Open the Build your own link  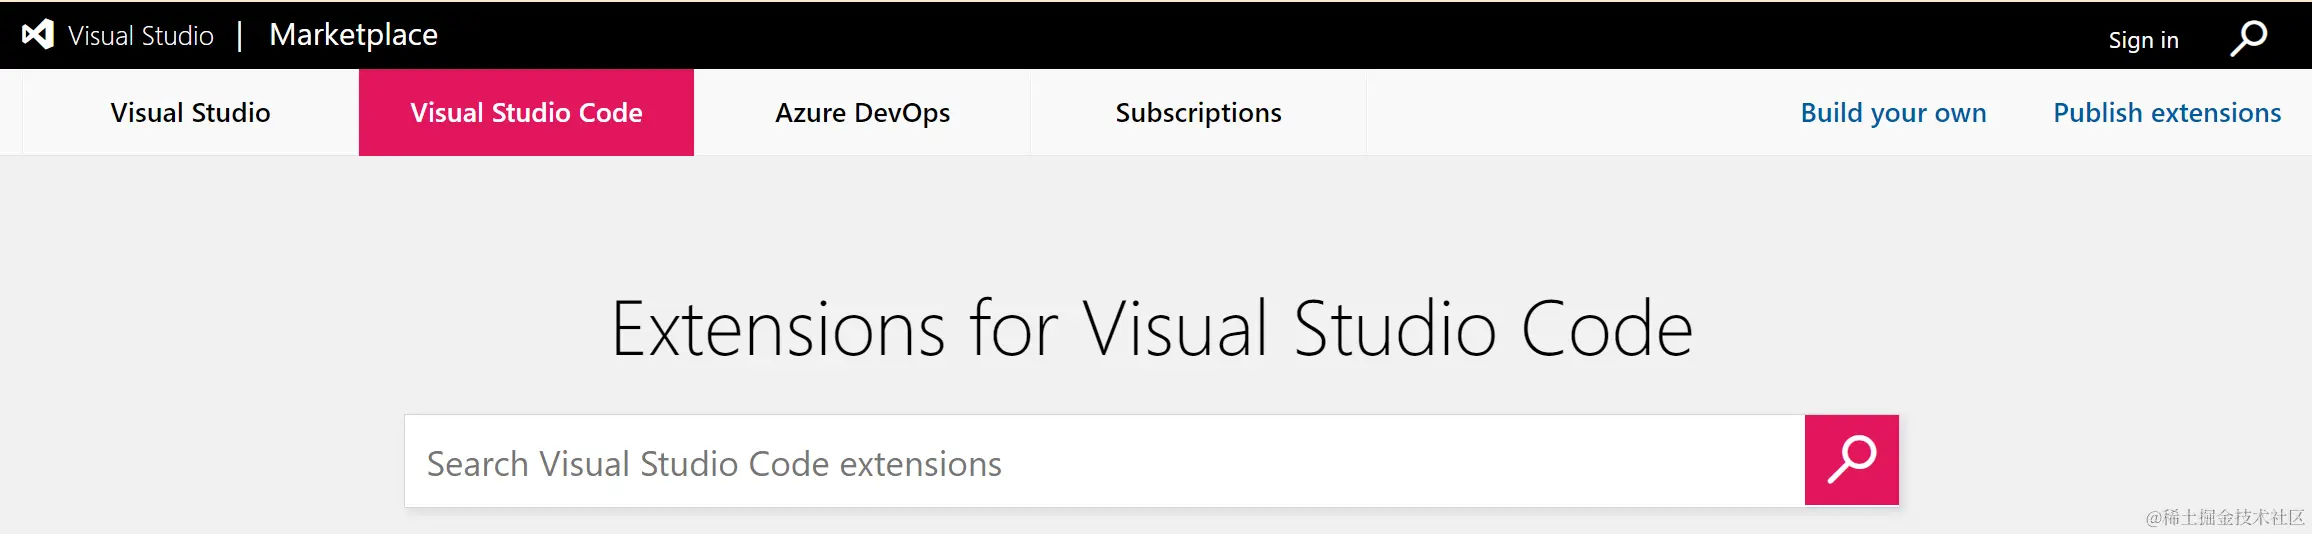click(1893, 113)
